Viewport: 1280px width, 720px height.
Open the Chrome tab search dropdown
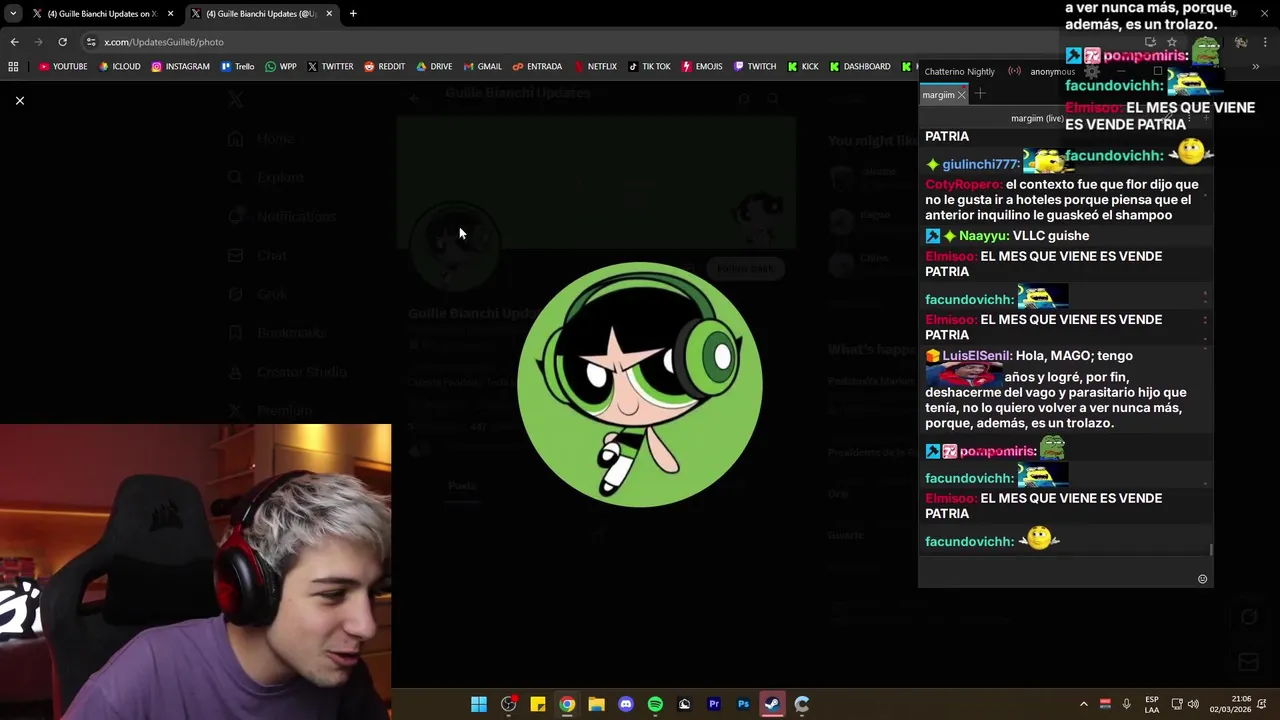[12, 14]
